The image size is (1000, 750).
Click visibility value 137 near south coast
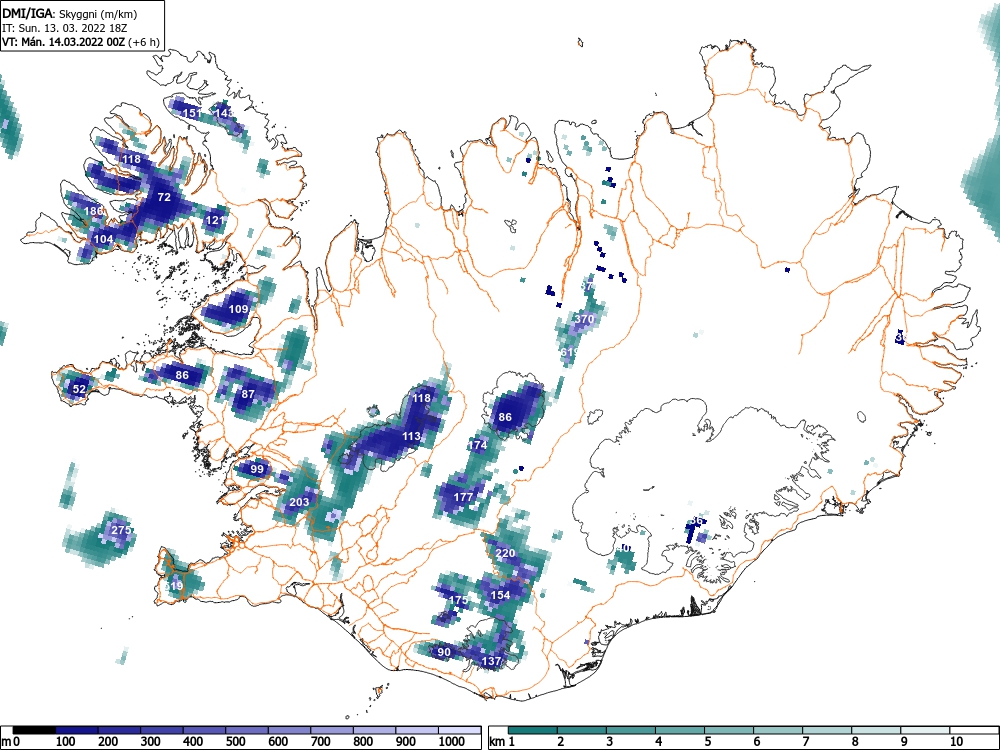pos(491,661)
